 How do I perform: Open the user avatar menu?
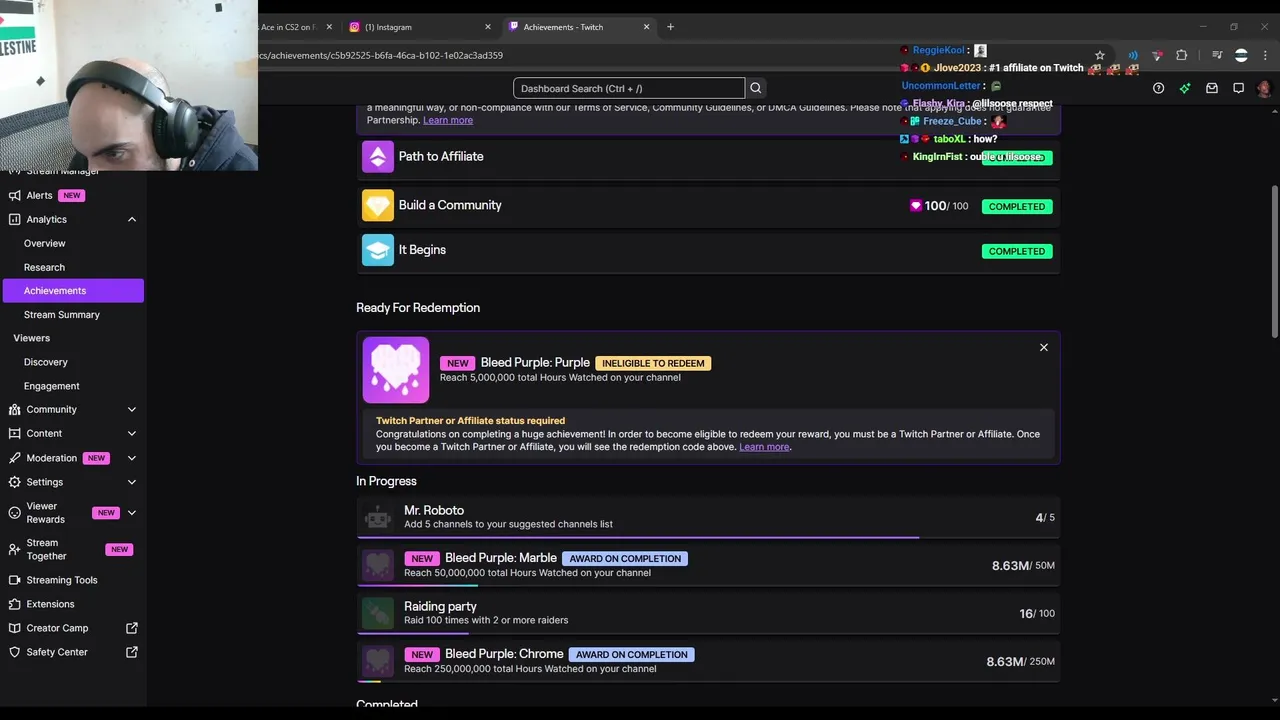(x=1264, y=88)
